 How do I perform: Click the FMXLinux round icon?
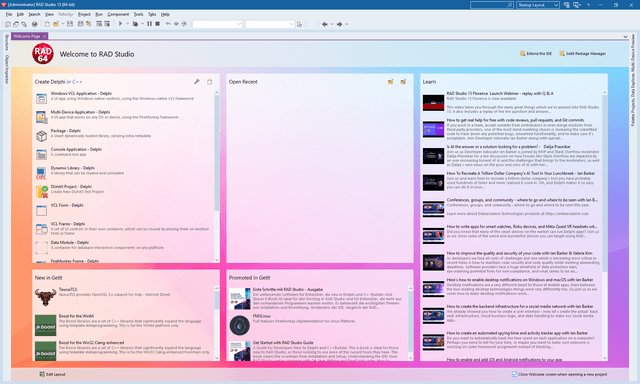coord(240,325)
